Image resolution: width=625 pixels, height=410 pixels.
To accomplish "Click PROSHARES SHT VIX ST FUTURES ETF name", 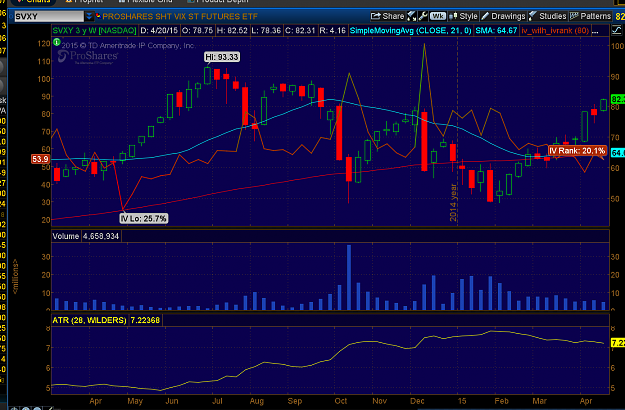I will (180, 17).
